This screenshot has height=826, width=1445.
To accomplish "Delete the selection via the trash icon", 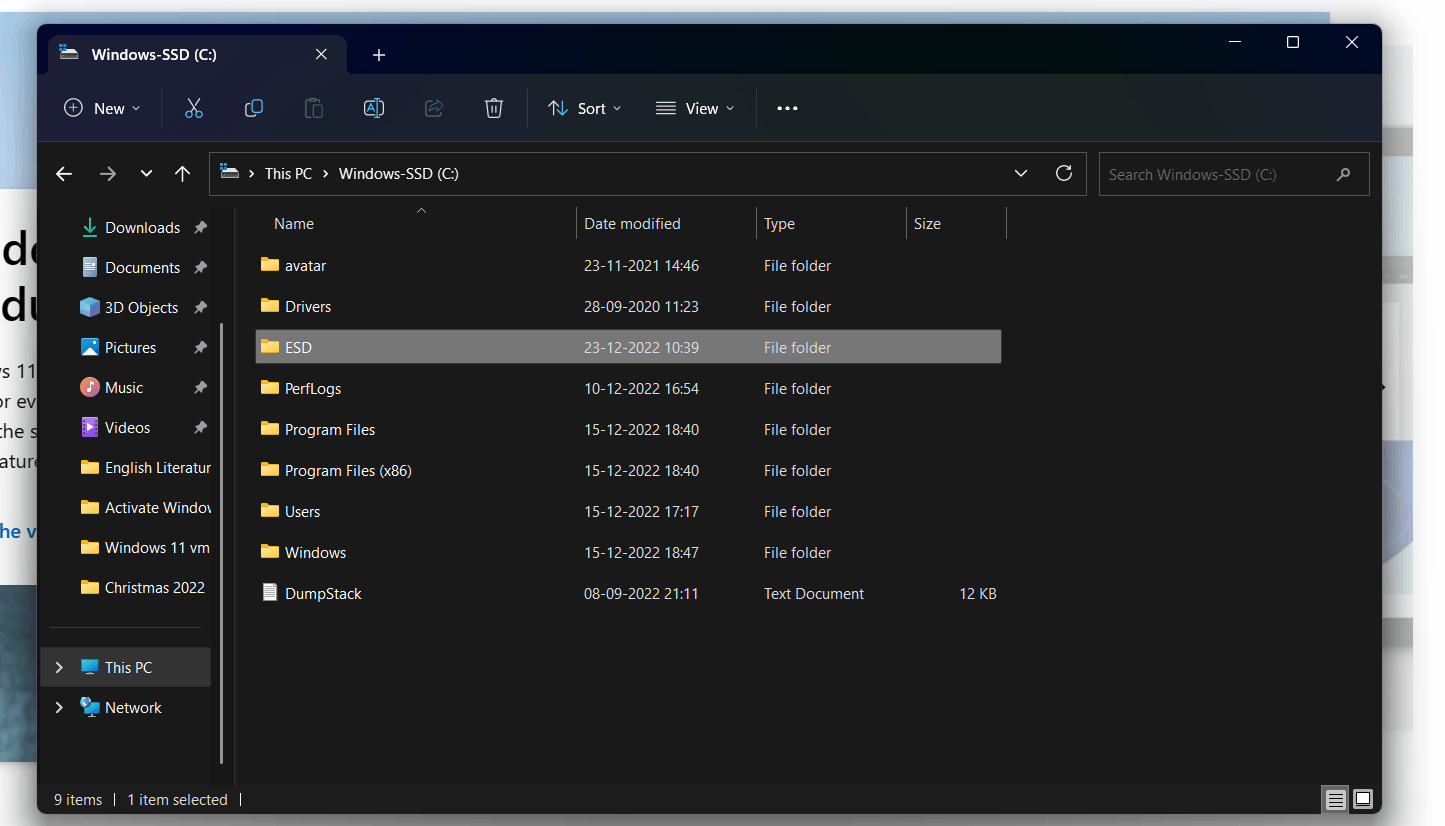I will [x=493, y=108].
